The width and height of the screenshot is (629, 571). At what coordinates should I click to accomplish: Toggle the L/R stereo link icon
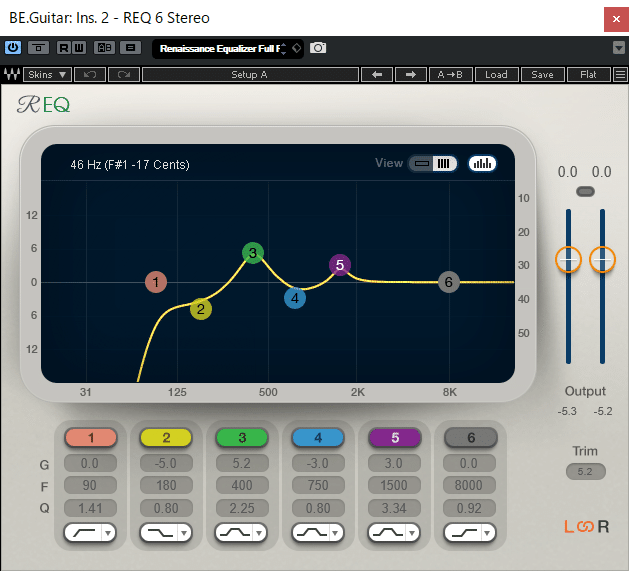pyautogui.click(x=586, y=526)
